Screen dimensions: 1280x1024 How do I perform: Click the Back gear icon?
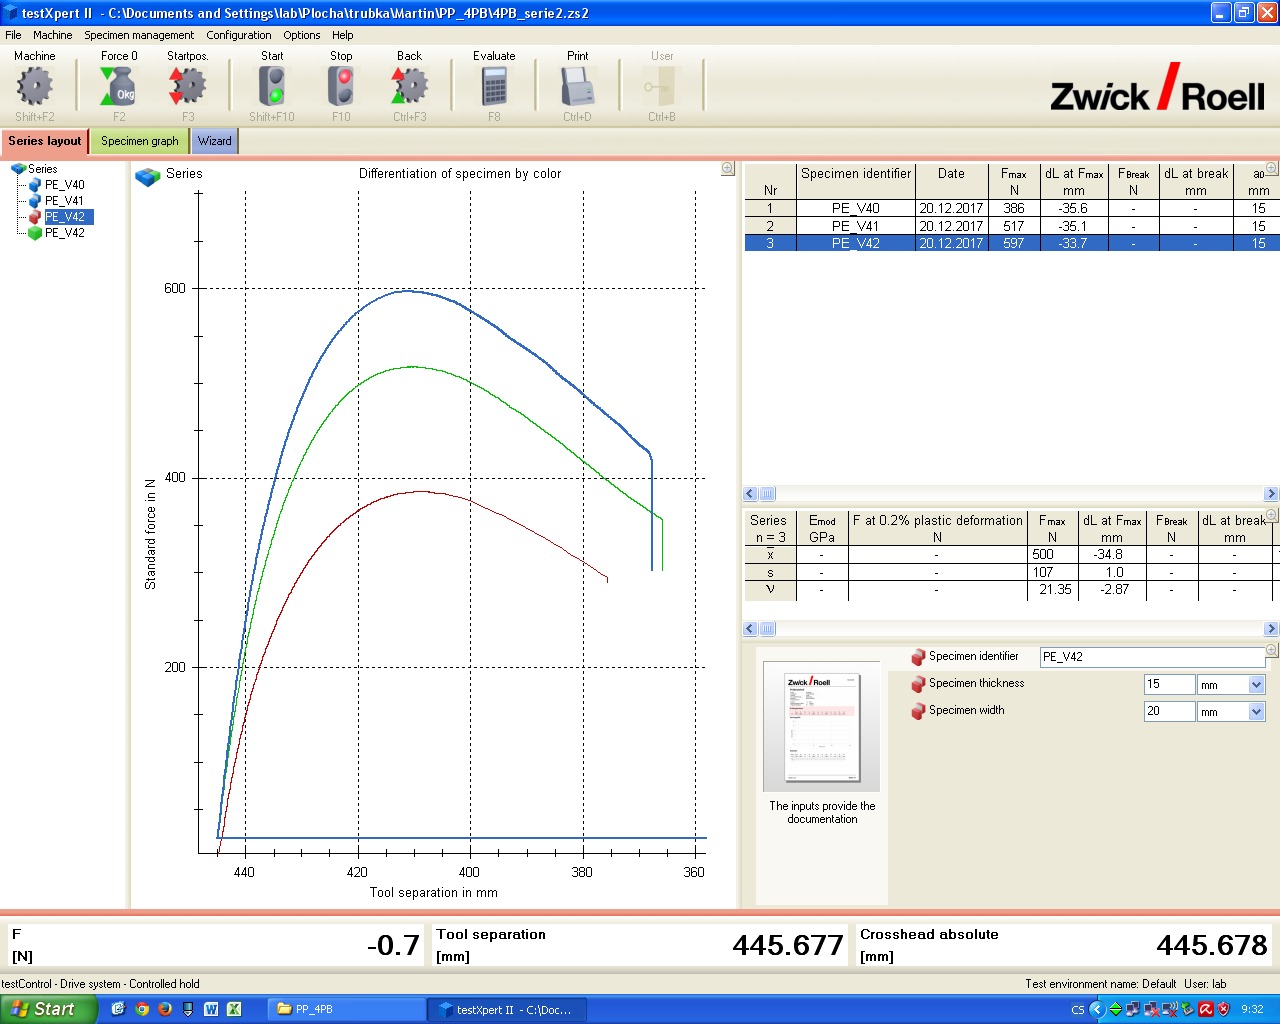(409, 87)
